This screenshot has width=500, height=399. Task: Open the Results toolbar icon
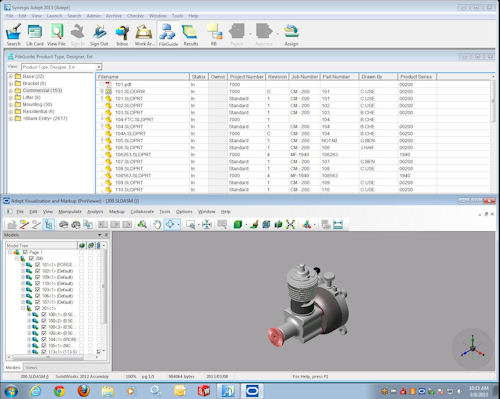click(191, 35)
